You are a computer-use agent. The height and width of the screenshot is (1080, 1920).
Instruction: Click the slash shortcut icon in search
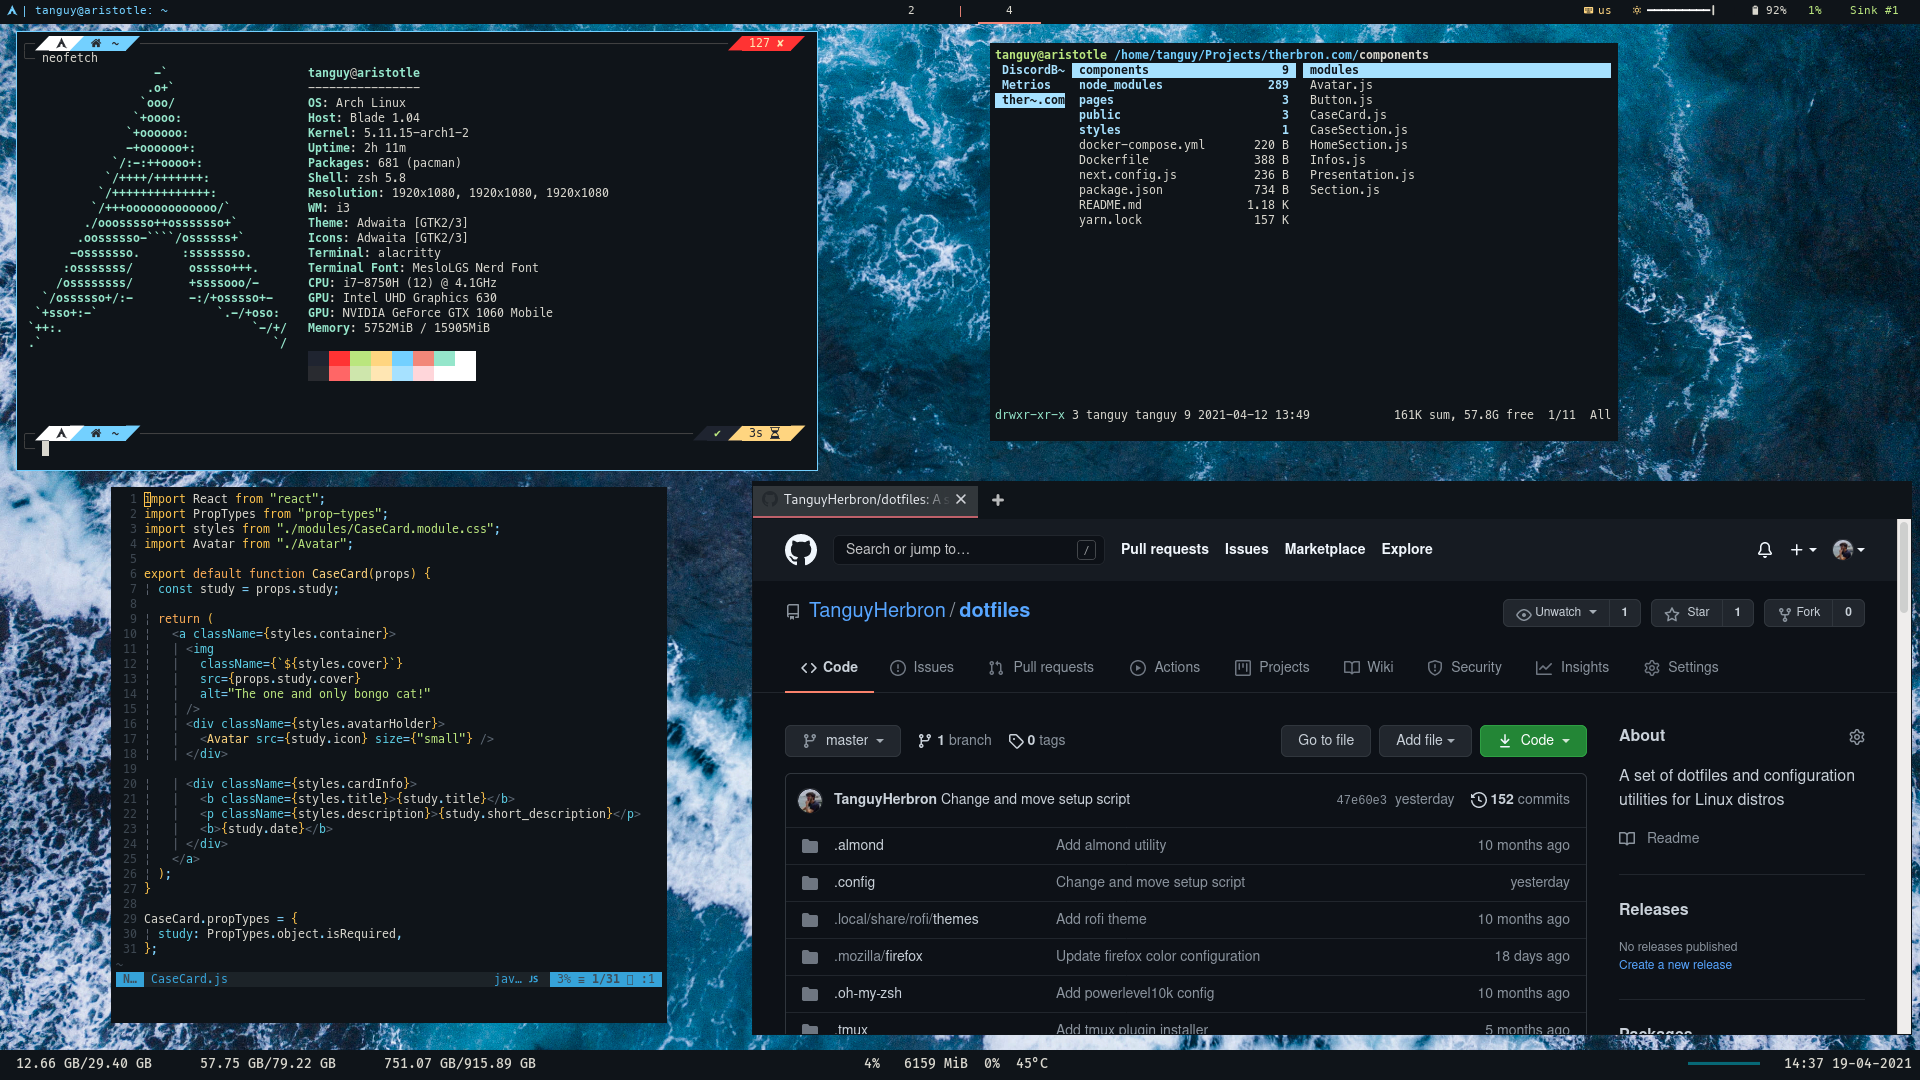(x=1086, y=550)
